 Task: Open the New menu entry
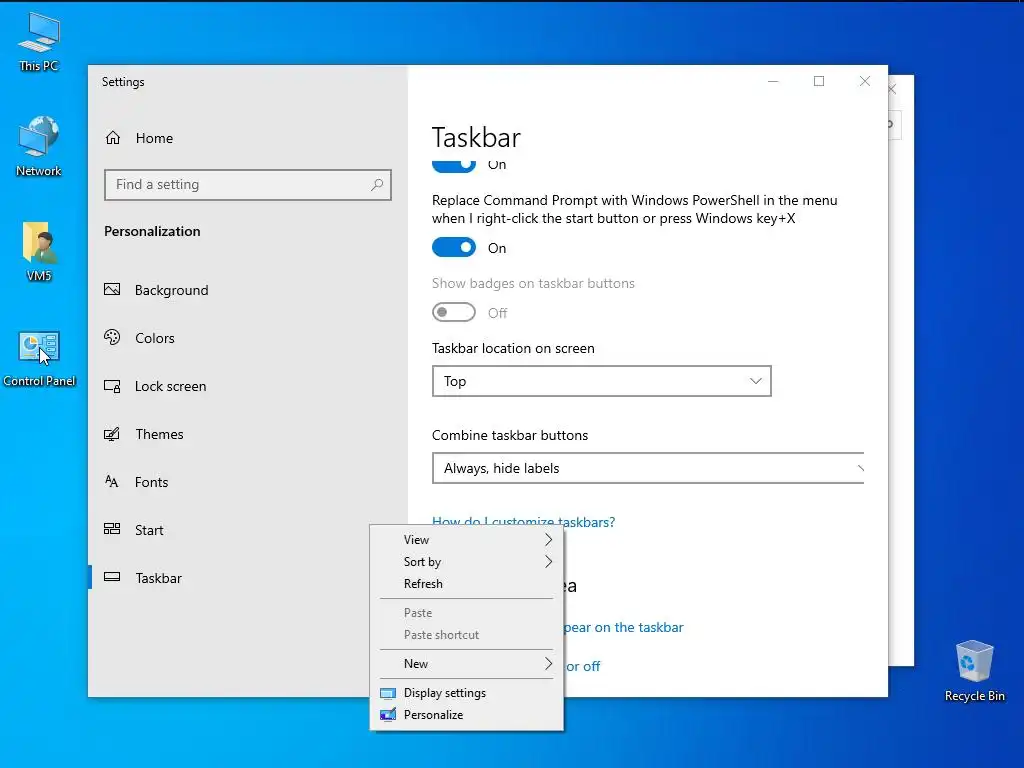[466, 664]
